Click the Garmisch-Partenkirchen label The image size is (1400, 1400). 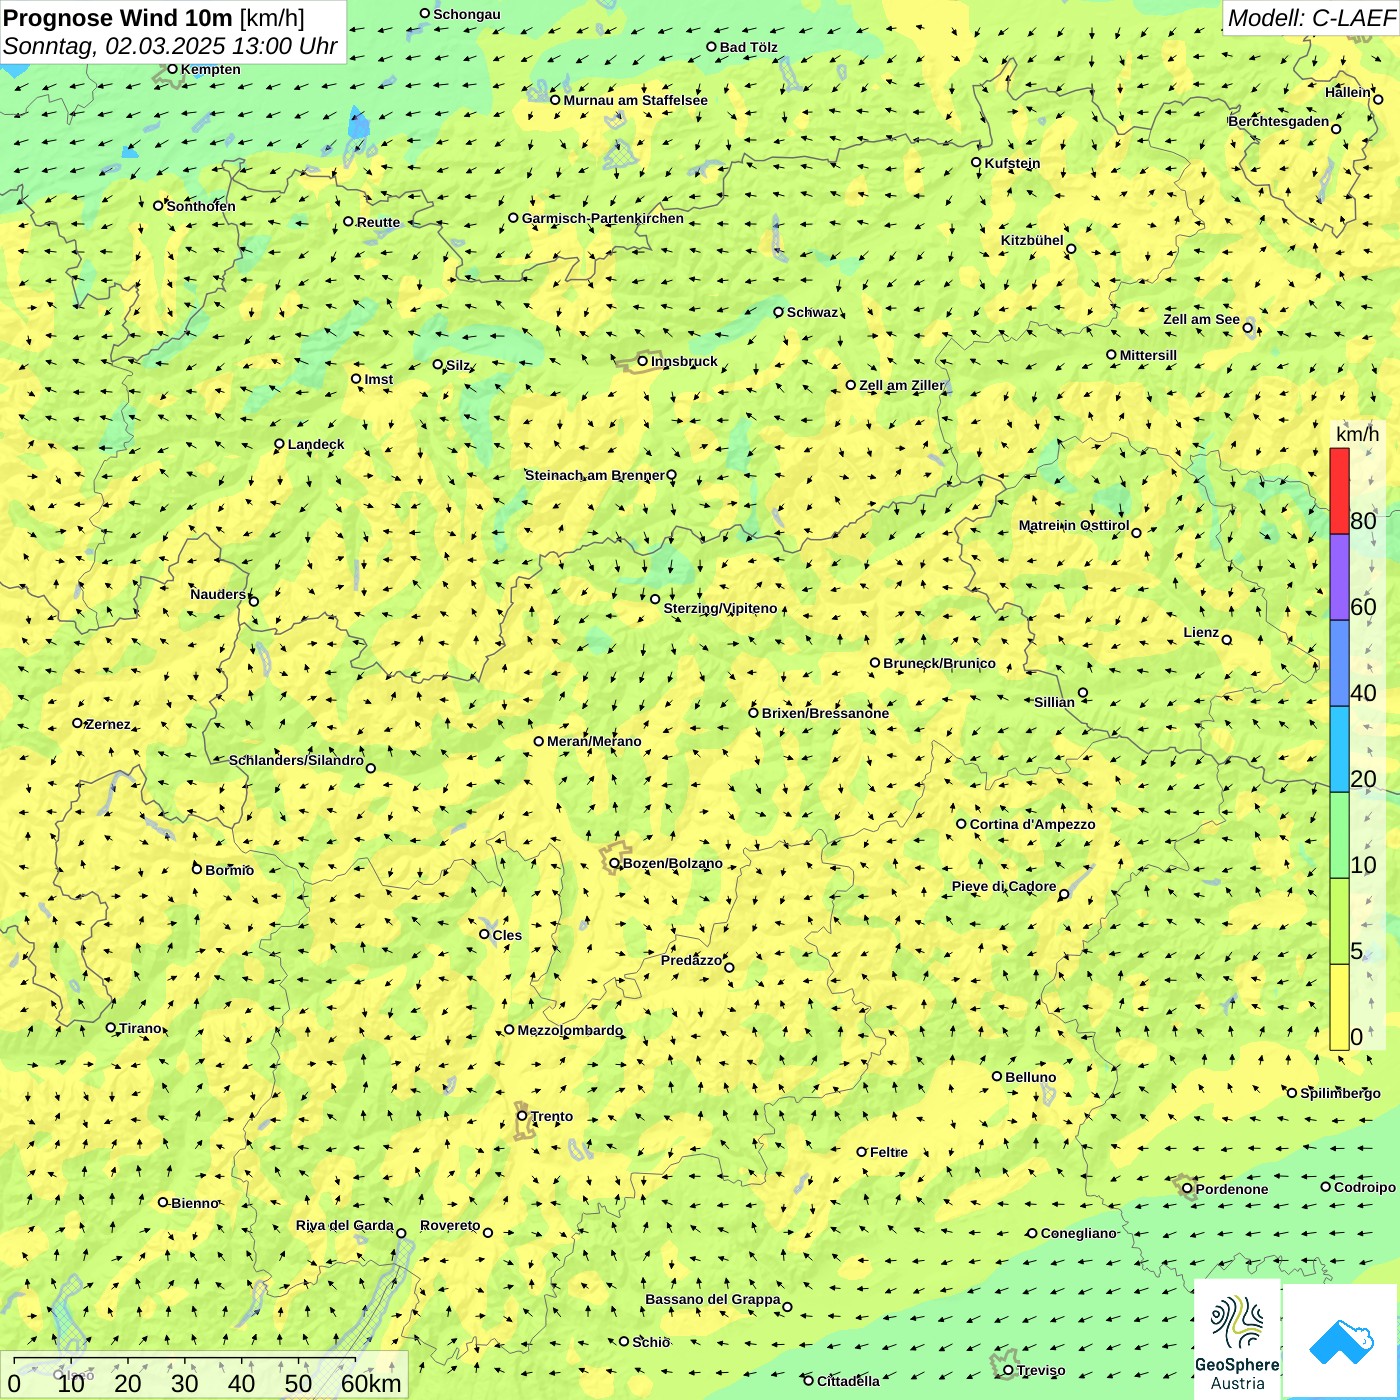point(603,218)
